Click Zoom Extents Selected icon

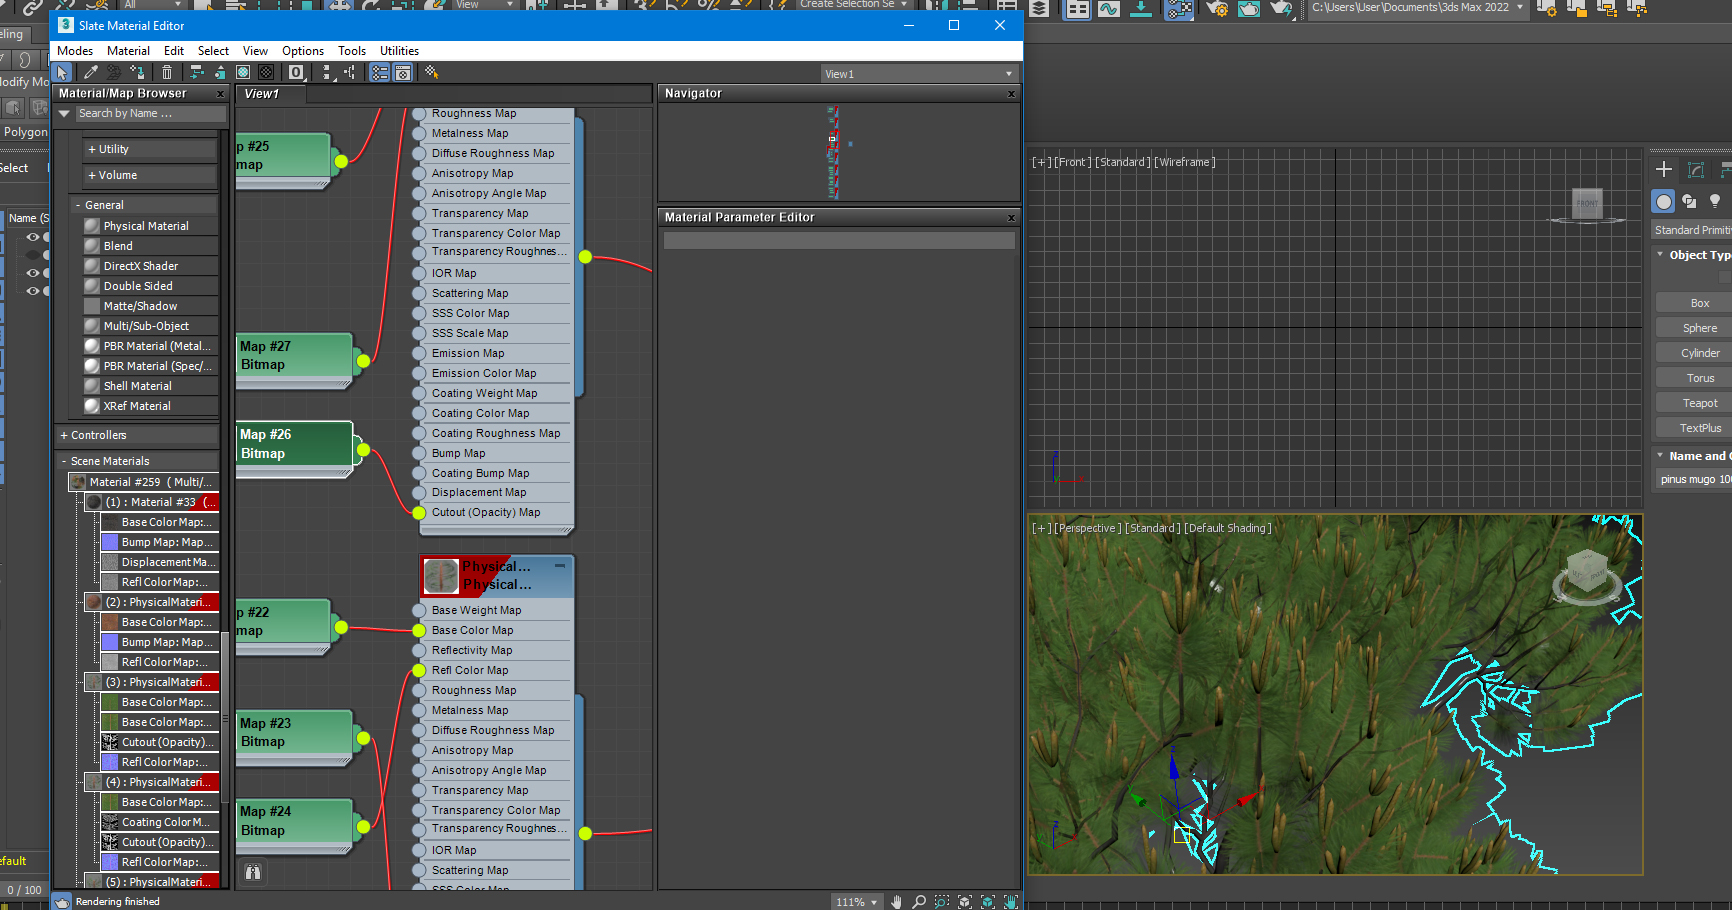coord(988,901)
